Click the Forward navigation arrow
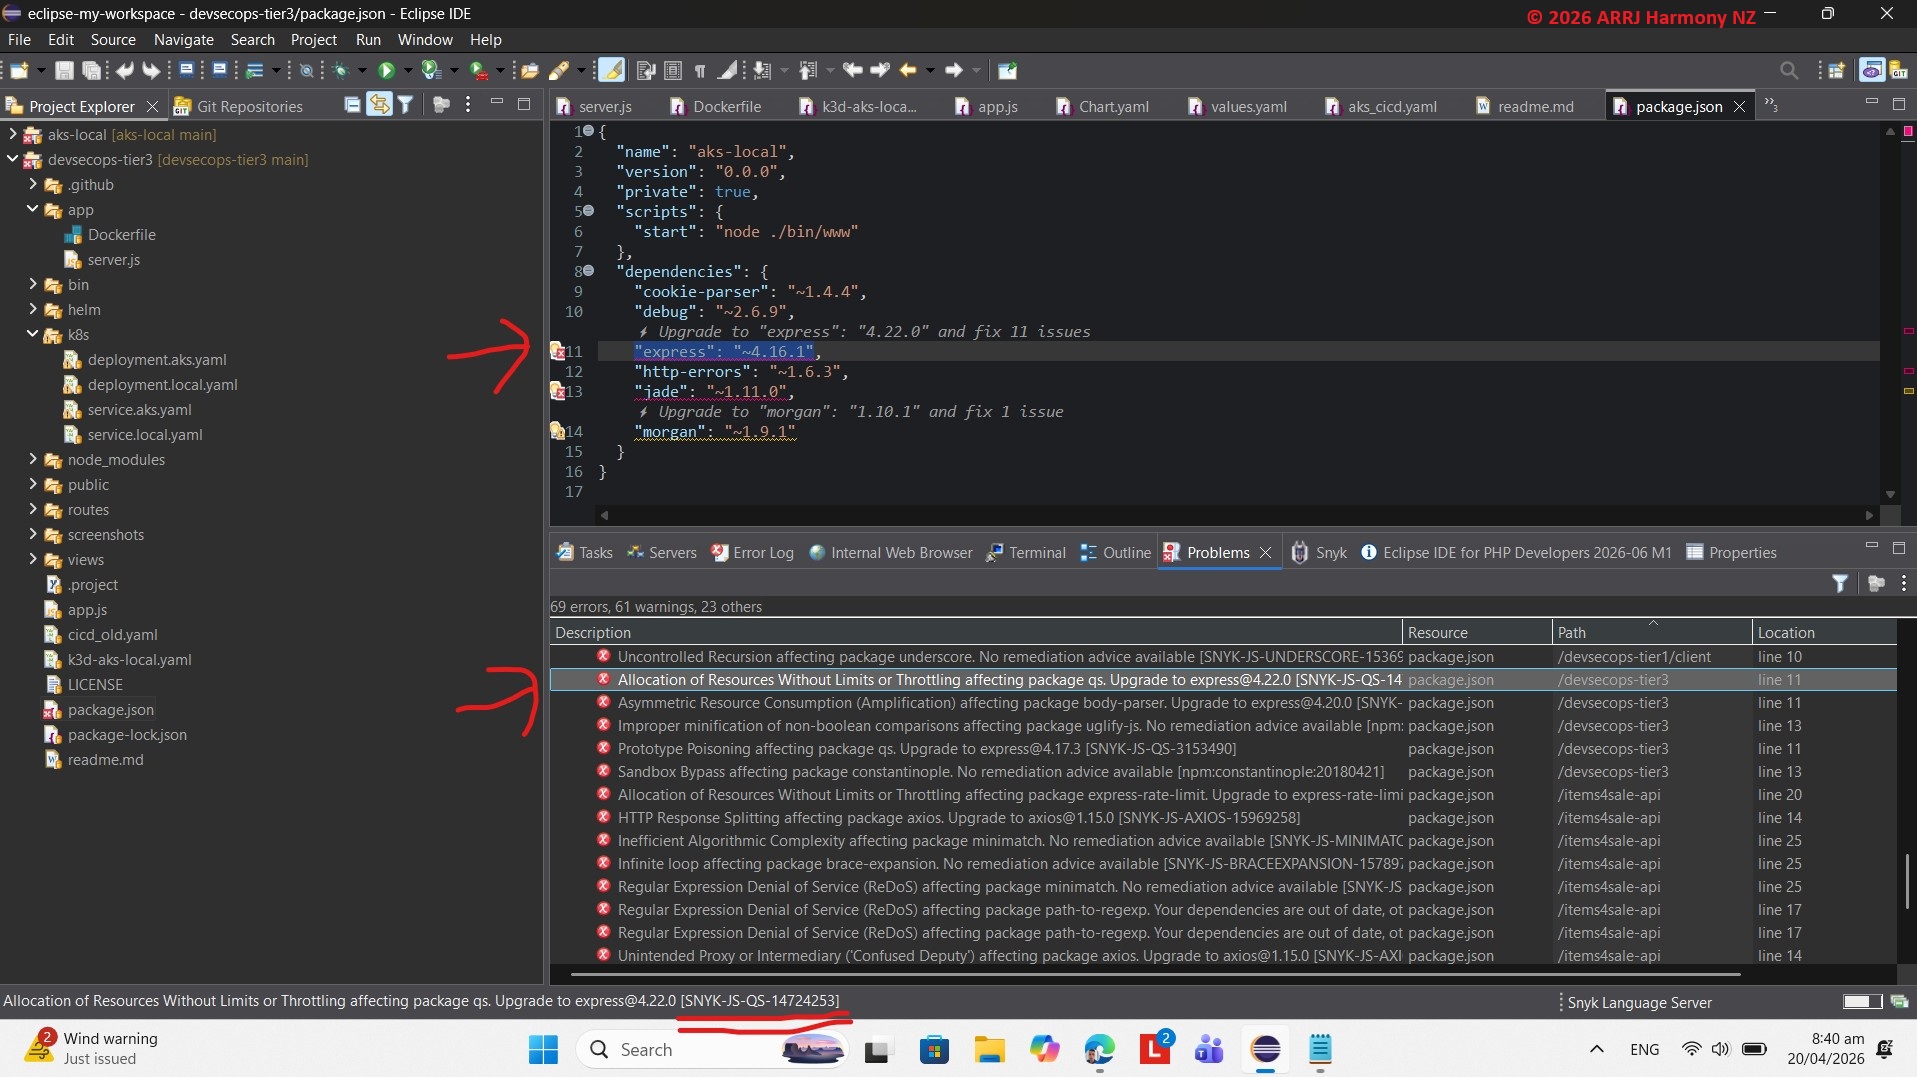This screenshot has width=1917, height=1077. [953, 70]
